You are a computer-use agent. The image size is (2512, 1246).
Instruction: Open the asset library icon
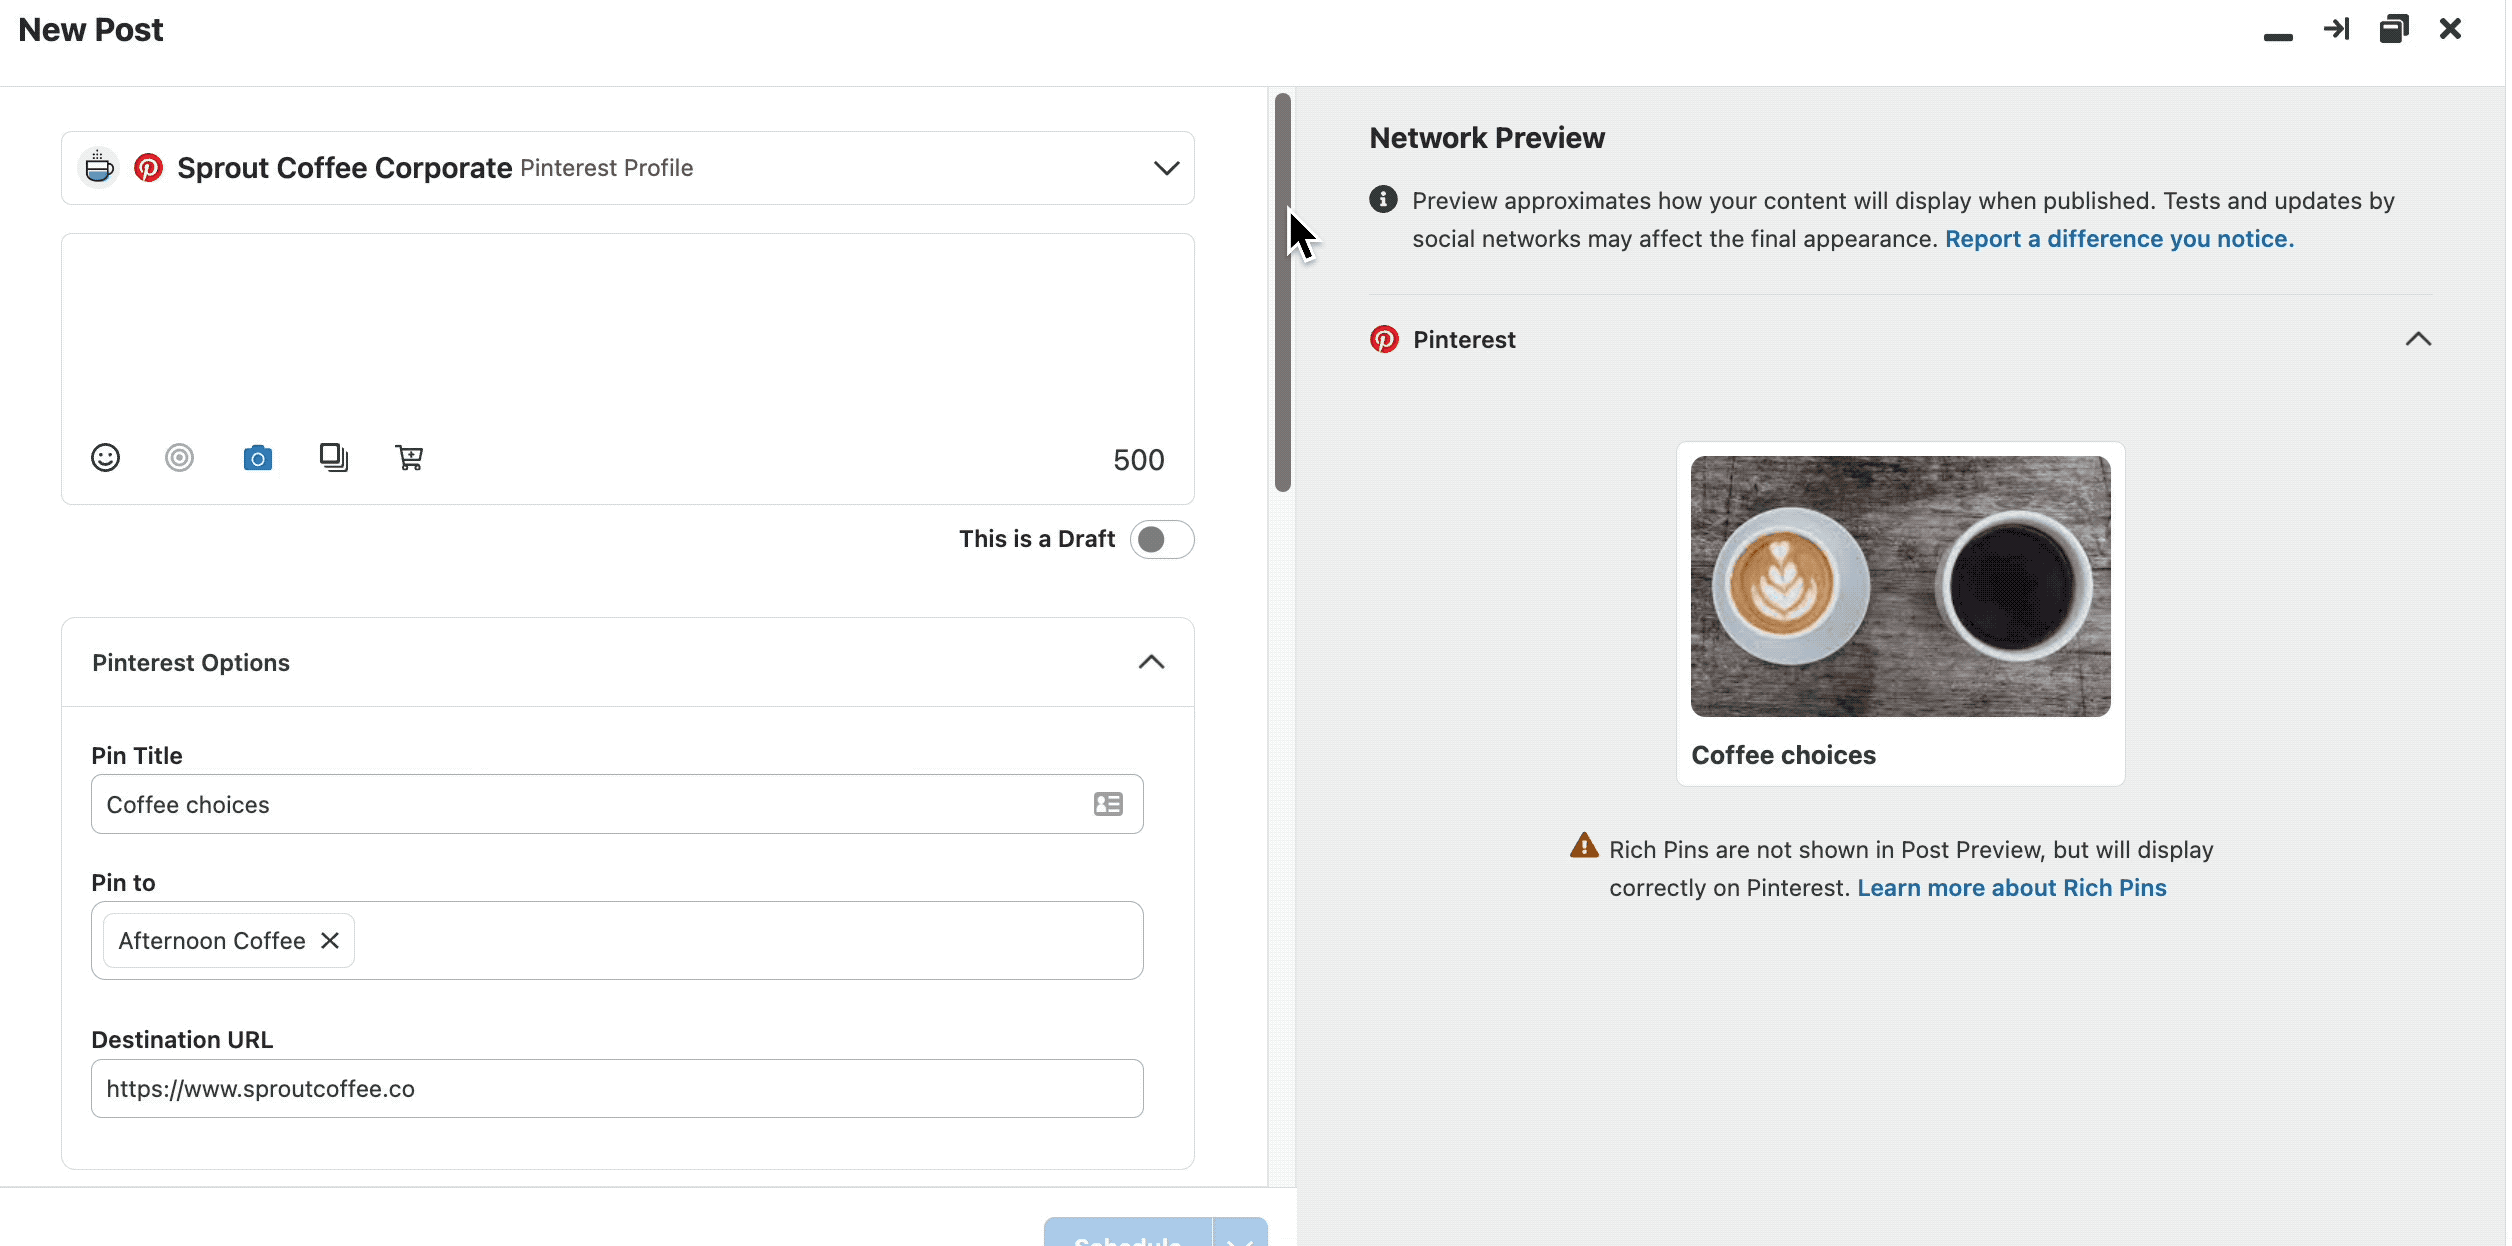pos(334,458)
